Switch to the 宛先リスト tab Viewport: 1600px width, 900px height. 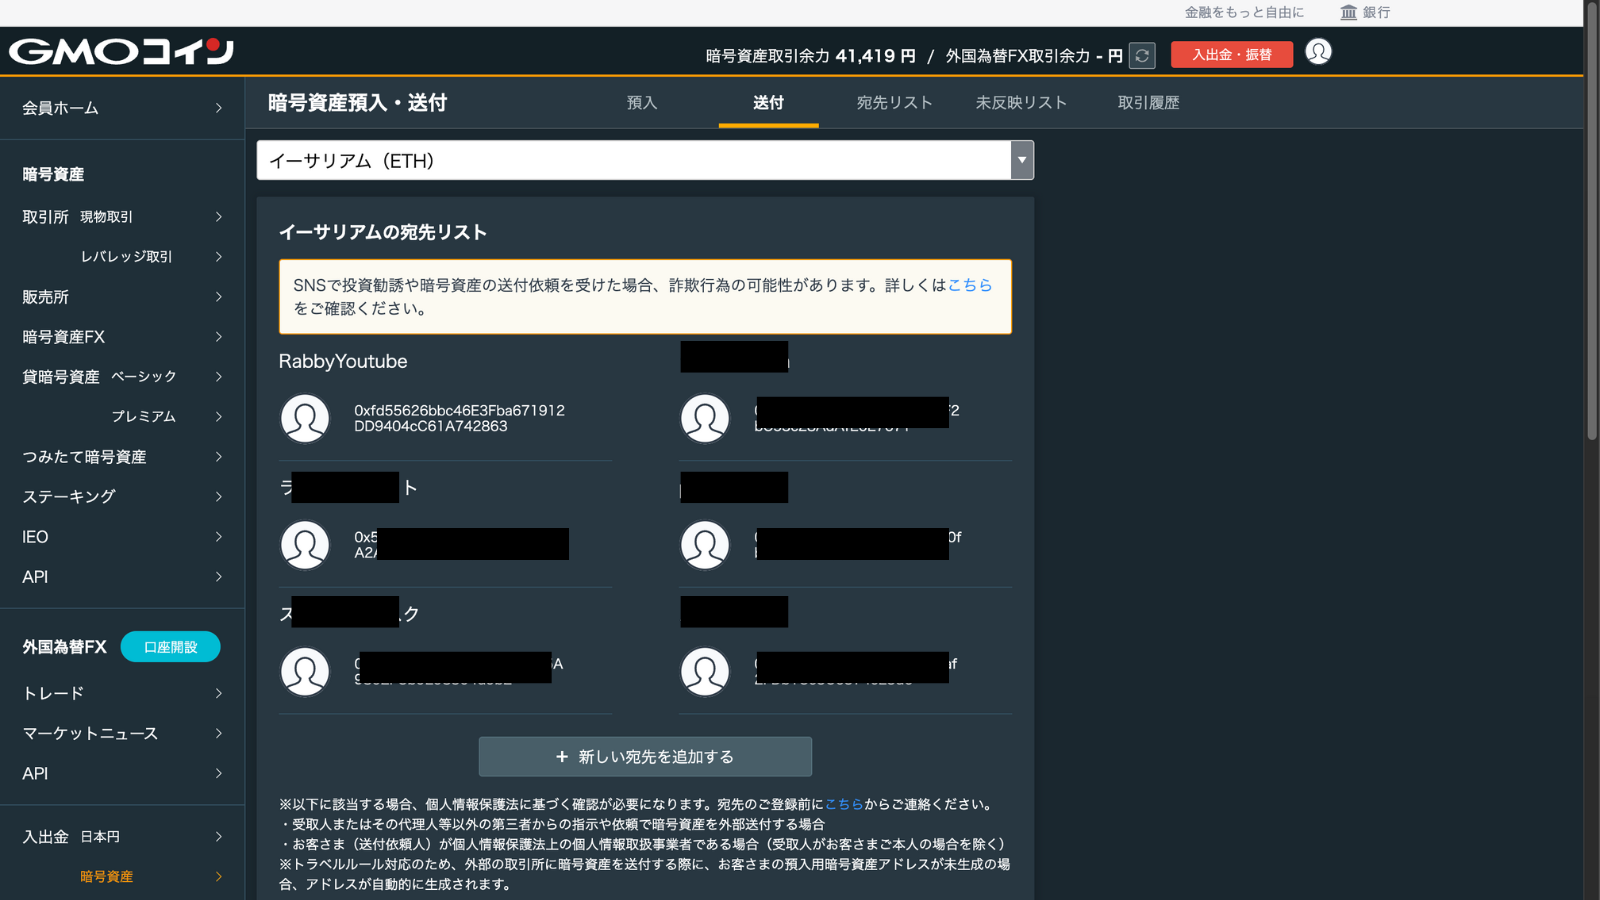tap(894, 103)
